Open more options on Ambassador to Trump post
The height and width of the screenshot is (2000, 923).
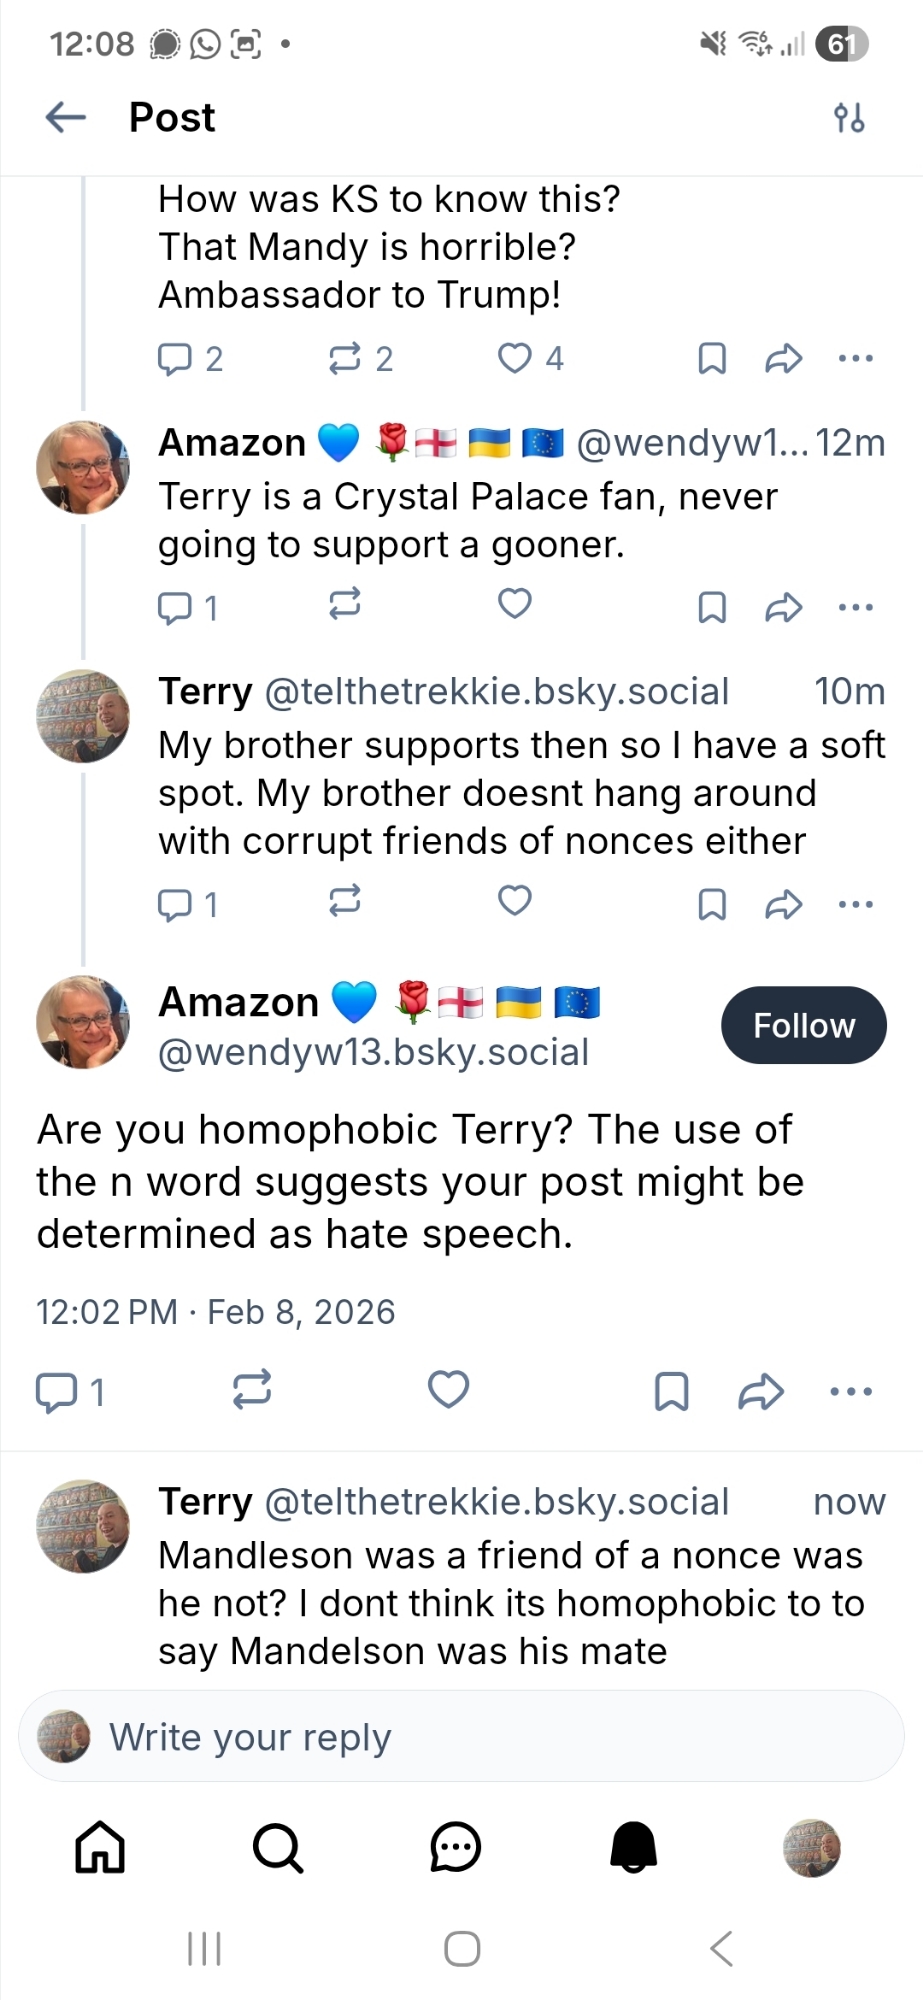pos(855,358)
